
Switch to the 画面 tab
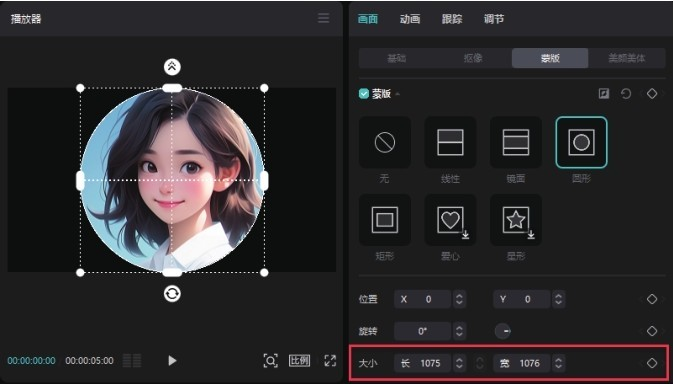coord(368,19)
